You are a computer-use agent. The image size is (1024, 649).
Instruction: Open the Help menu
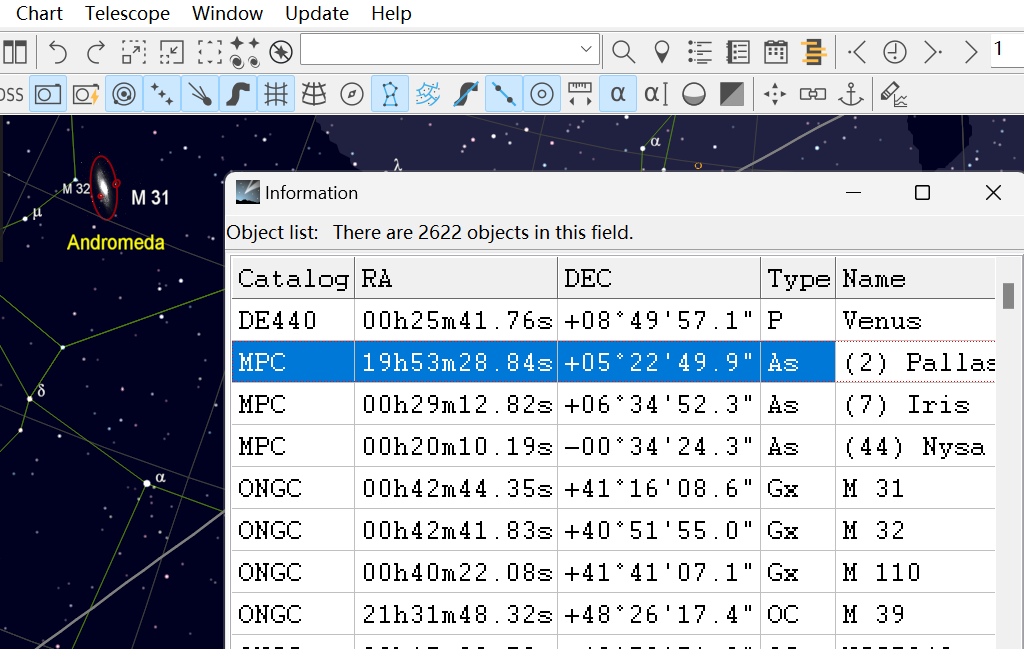[391, 14]
